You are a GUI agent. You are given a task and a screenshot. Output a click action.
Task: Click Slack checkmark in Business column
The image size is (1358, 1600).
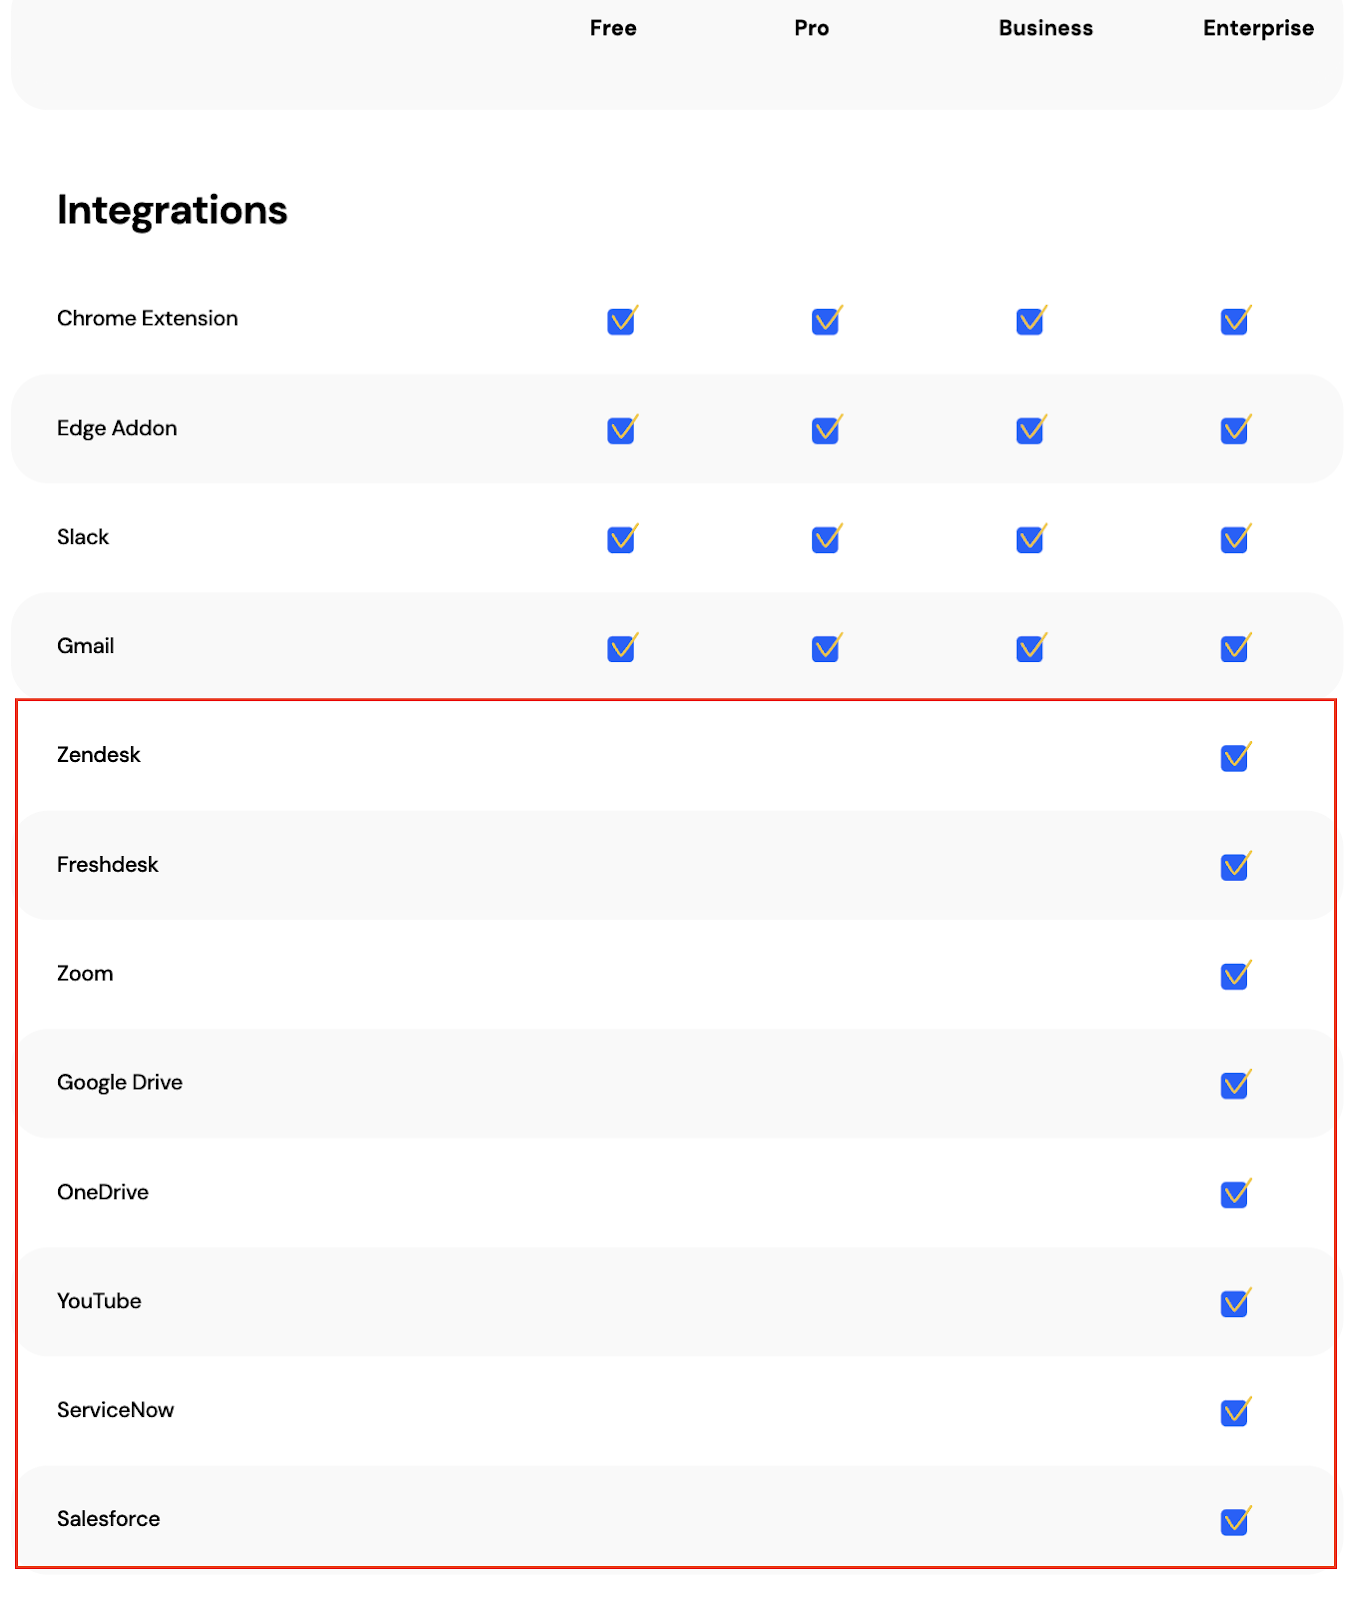1031,538
